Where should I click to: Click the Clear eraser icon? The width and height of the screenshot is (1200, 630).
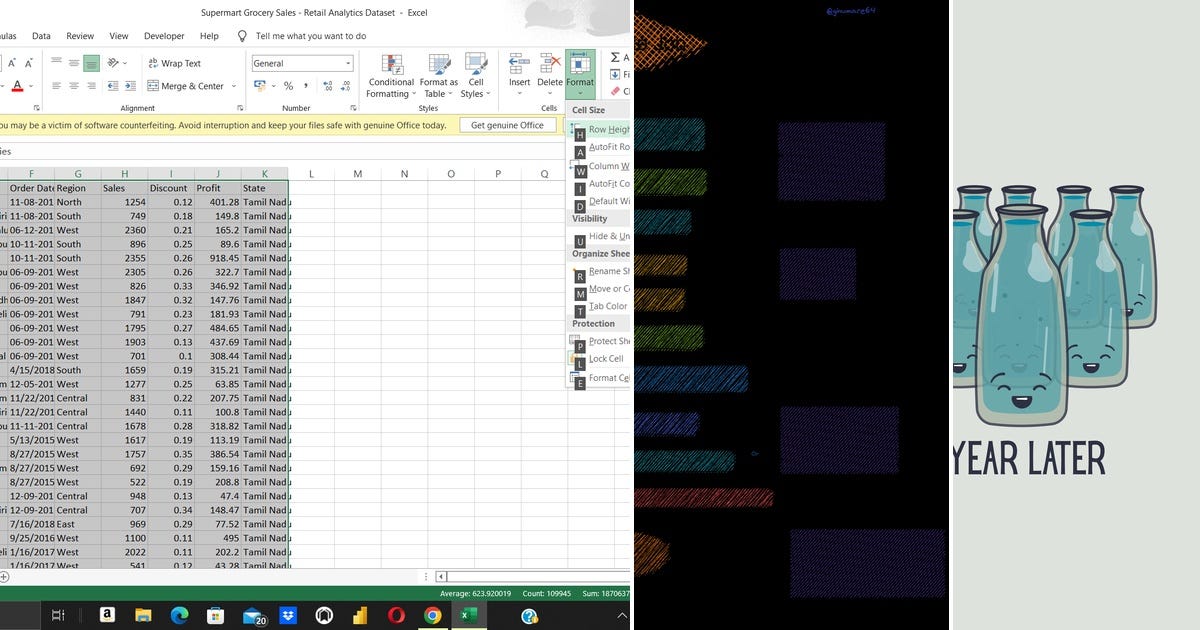tap(616, 91)
